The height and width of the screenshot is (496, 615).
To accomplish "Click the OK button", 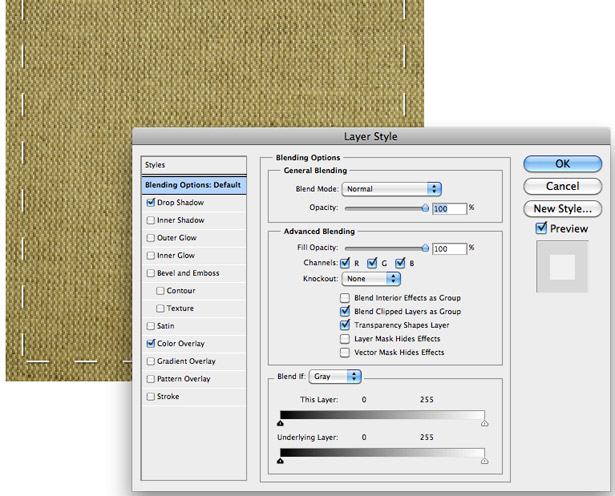I will 562,164.
